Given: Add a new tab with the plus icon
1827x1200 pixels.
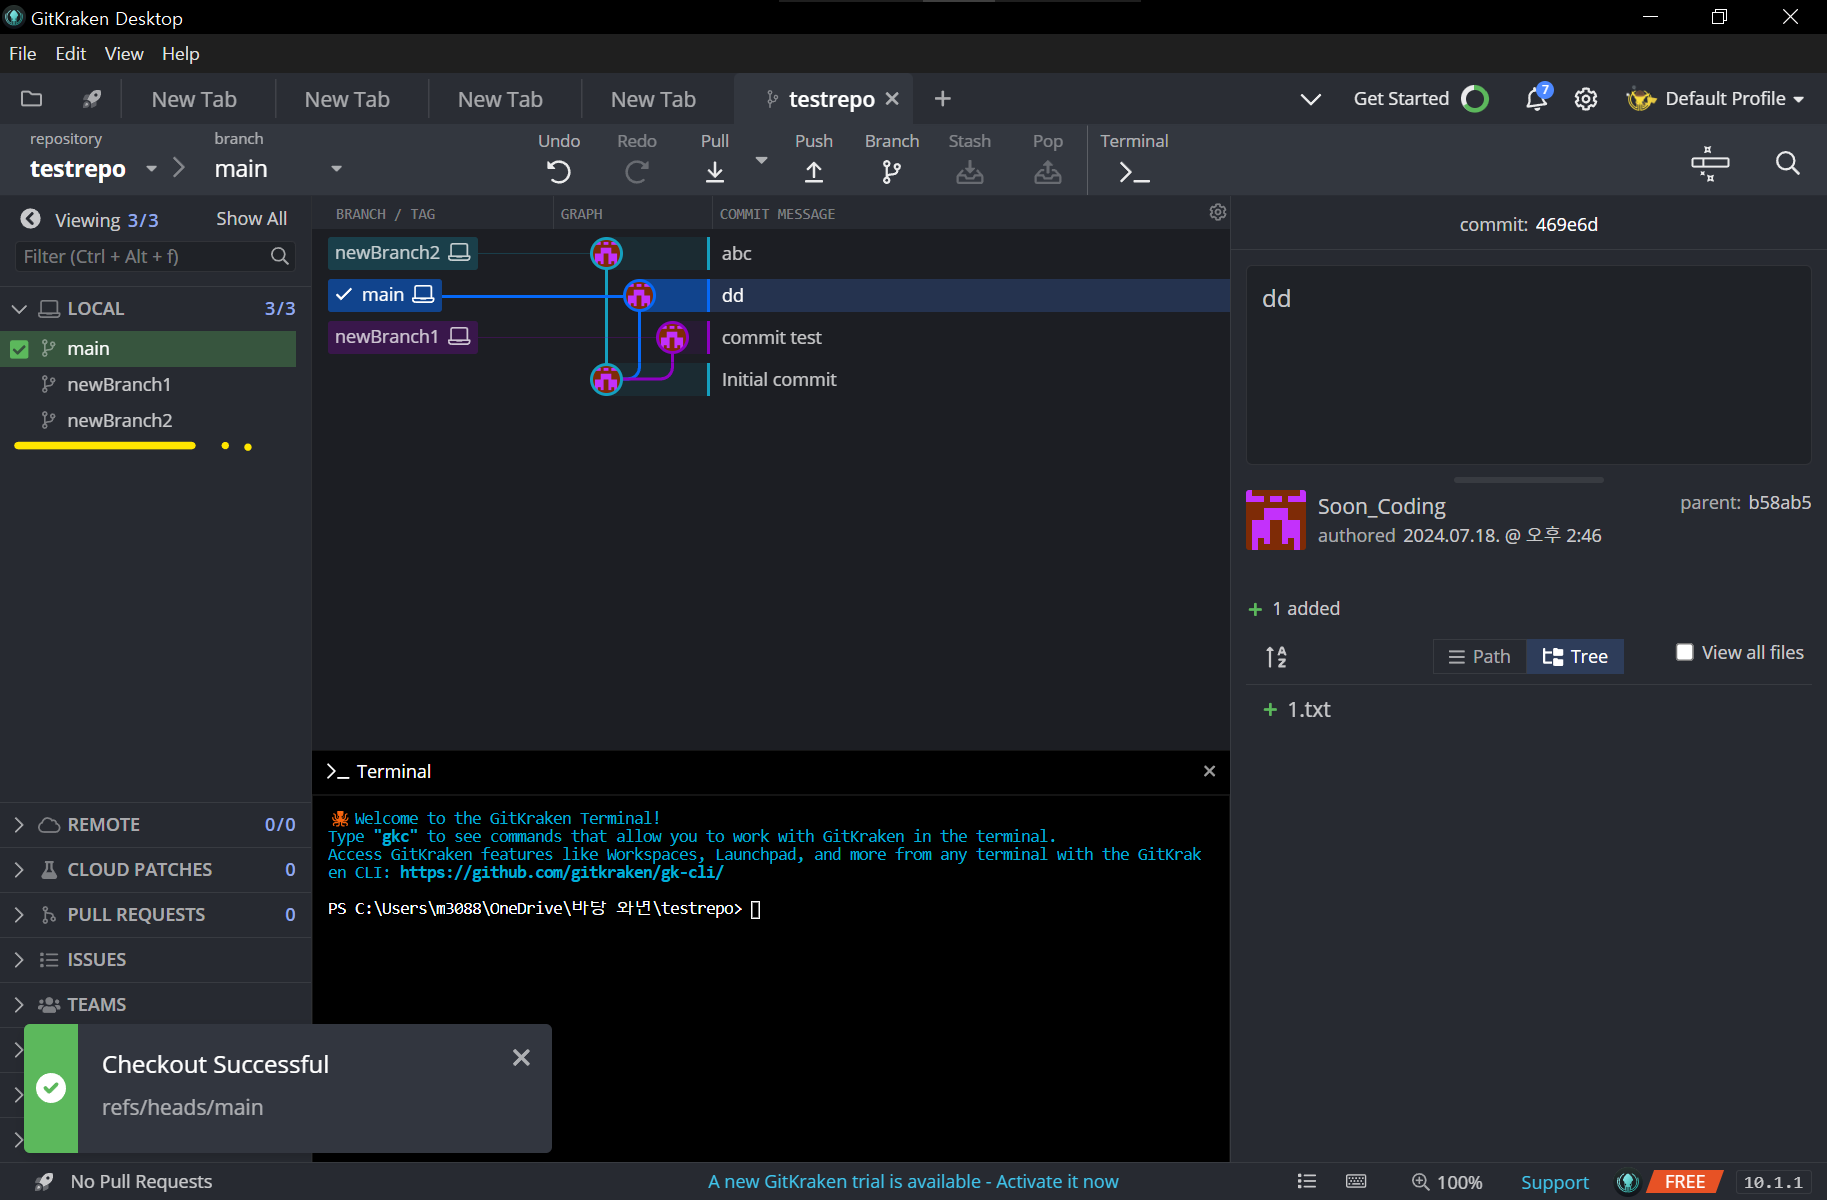Looking at the screenshot, I should click(x=942, y=98).
